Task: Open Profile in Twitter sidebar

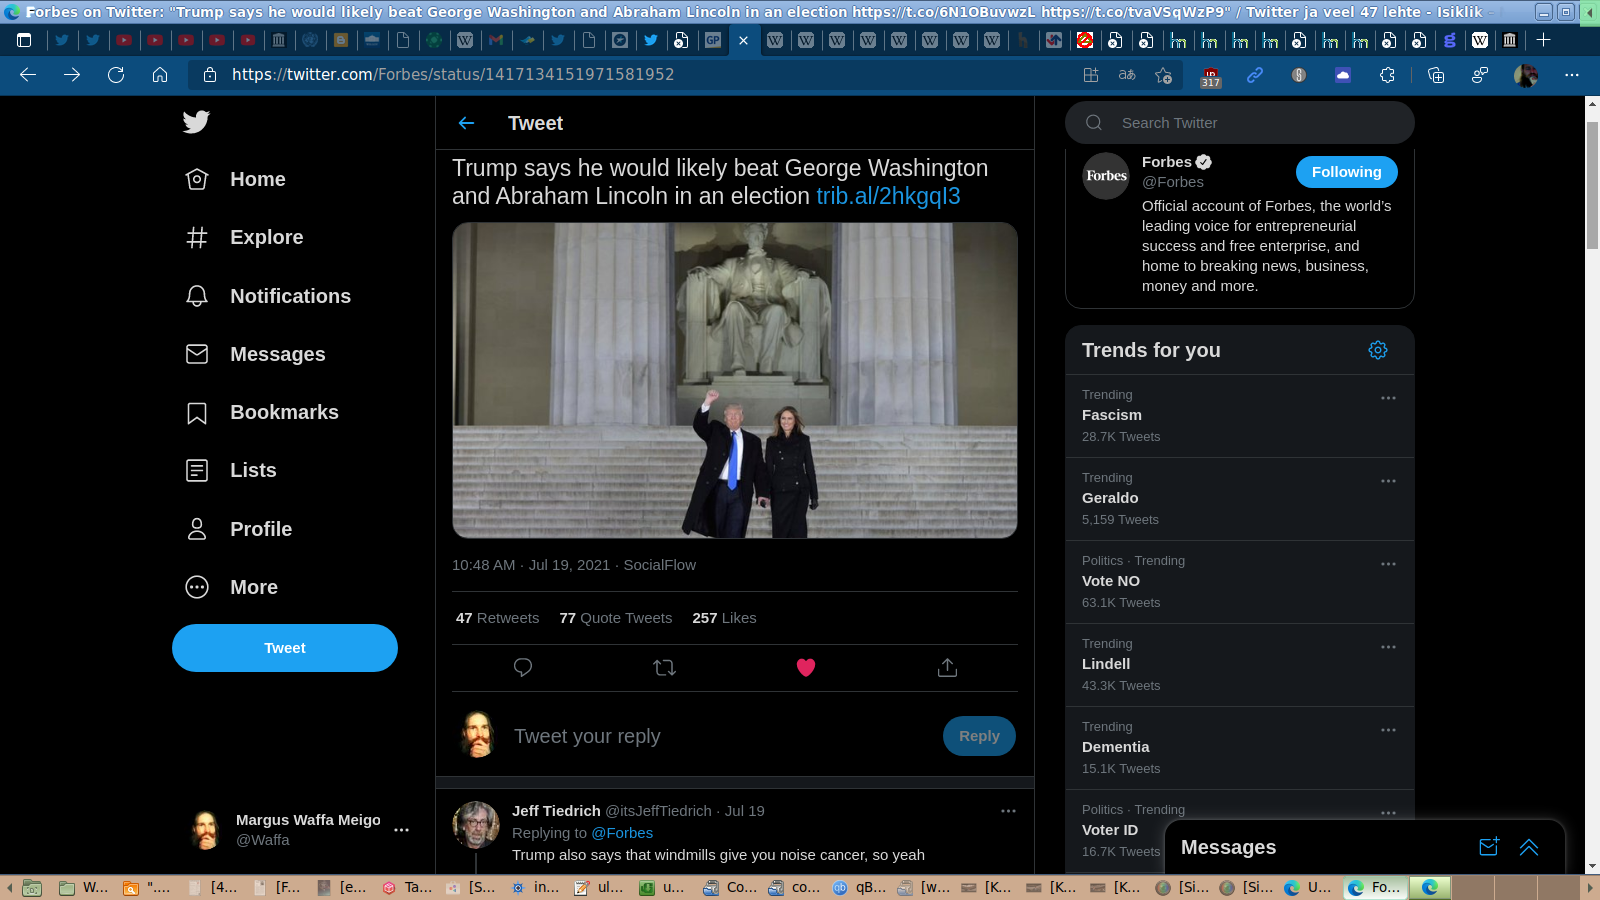Action: pyautogui.click(x=240, y=529)
